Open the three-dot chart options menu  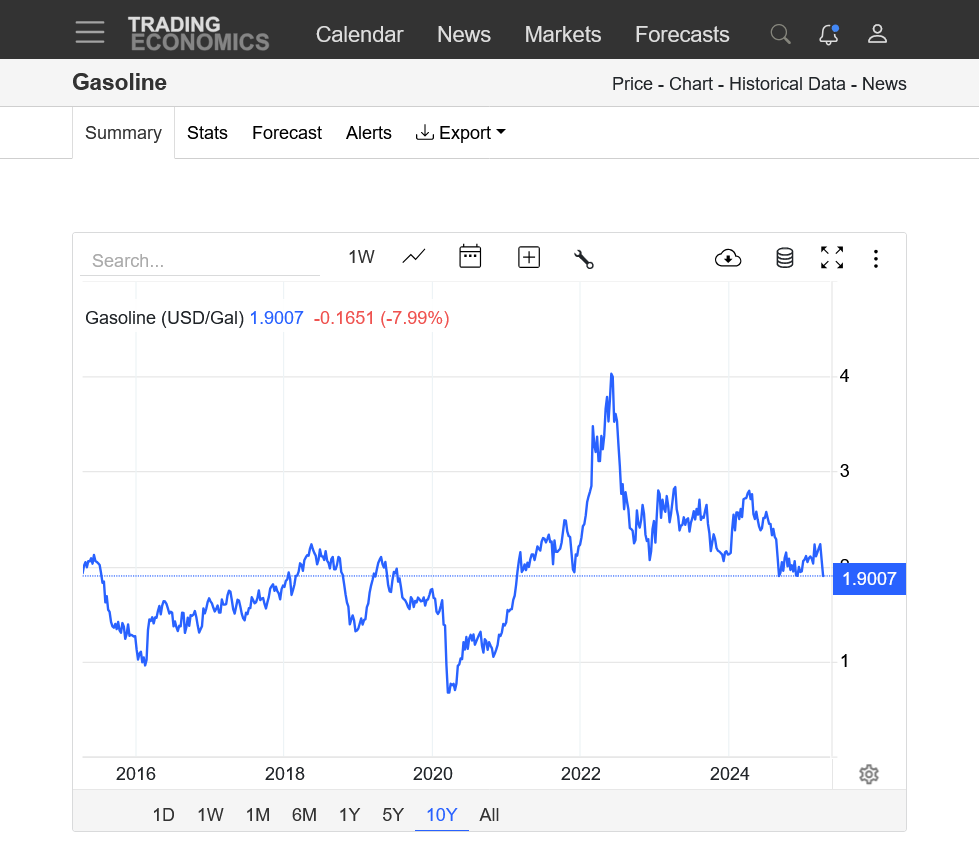(x=876, y=259)
